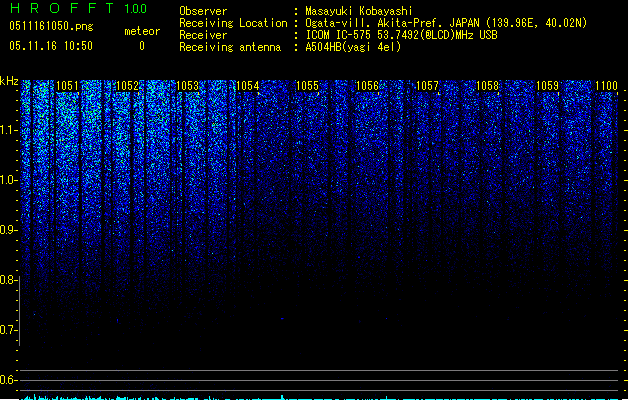Click the 'Receiving antenna' field label
This screenshot has width=629, height=400.
pyautogui.click(x=230, y=47)
